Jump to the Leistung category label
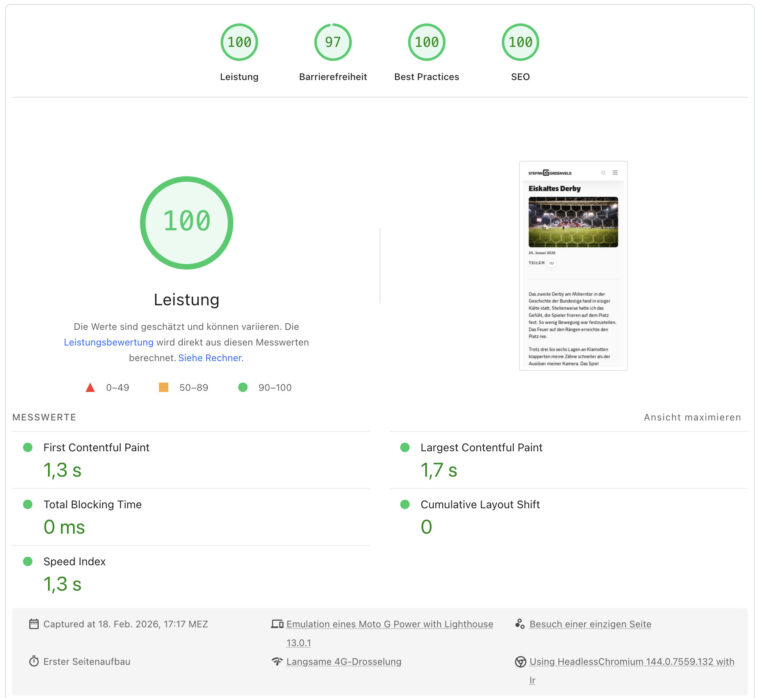Image resolution: width=763 pixels, height=698 pixels. (239, 77)
